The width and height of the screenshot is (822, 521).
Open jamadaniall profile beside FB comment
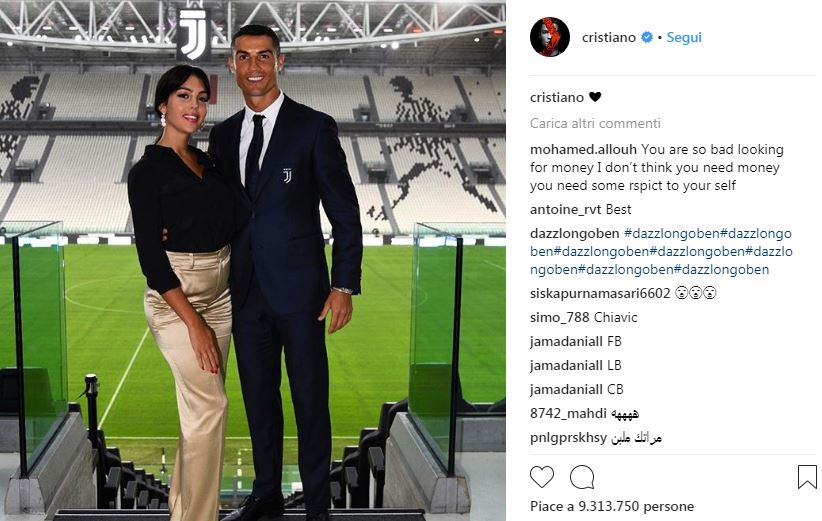[566, 341]
